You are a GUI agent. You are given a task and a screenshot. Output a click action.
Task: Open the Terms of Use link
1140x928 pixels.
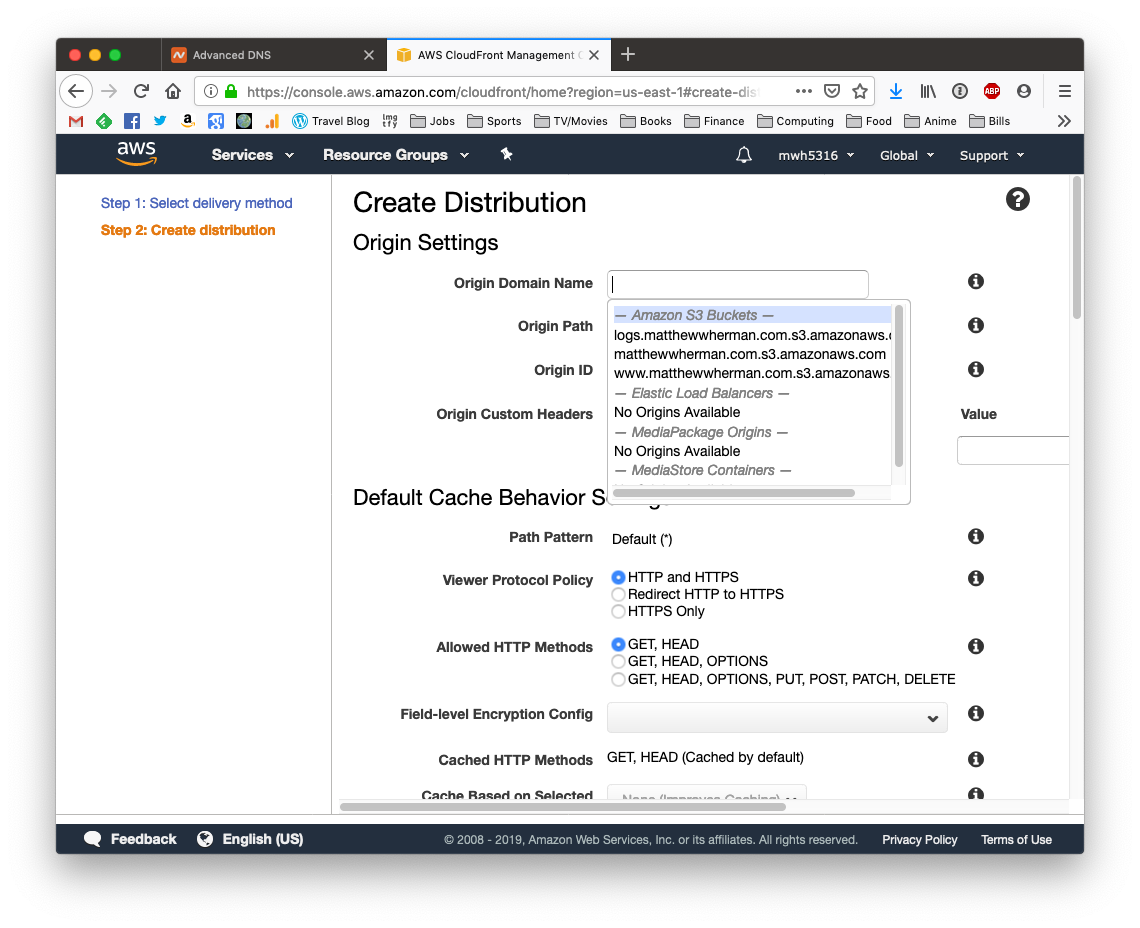tap(1016, 840)
